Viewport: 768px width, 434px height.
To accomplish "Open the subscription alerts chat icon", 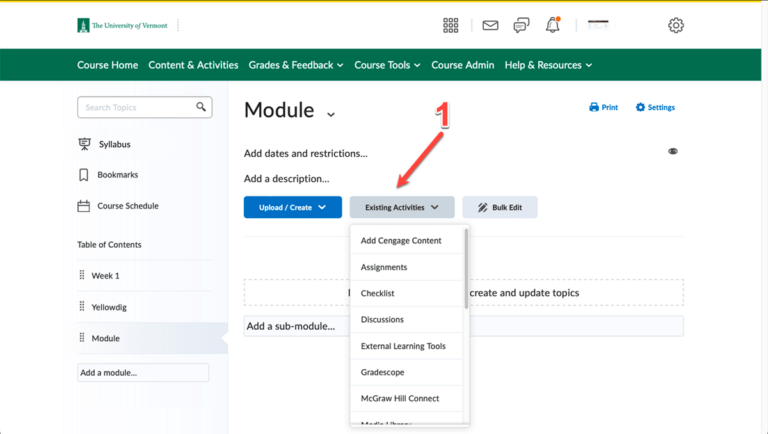I will click(521, 25).
